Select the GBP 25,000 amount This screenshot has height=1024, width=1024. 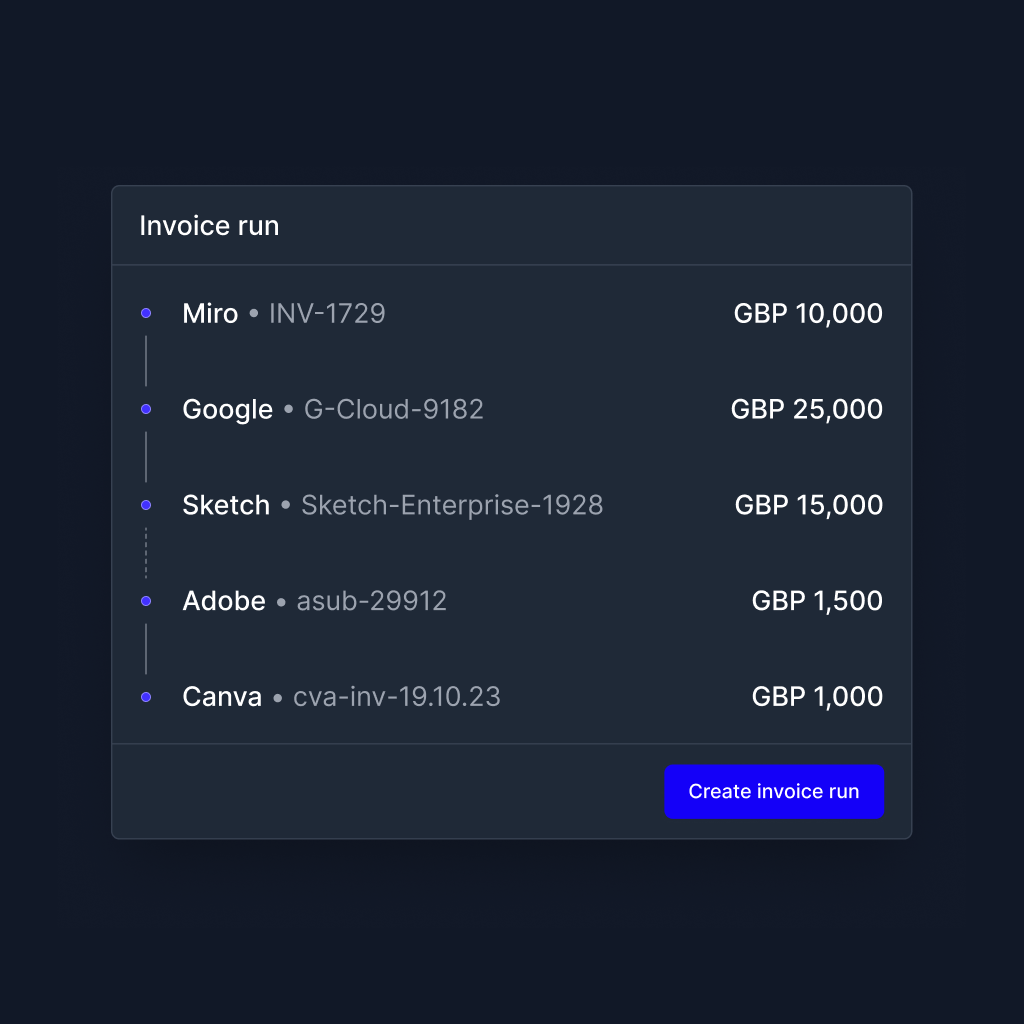(x=807, y=410)
